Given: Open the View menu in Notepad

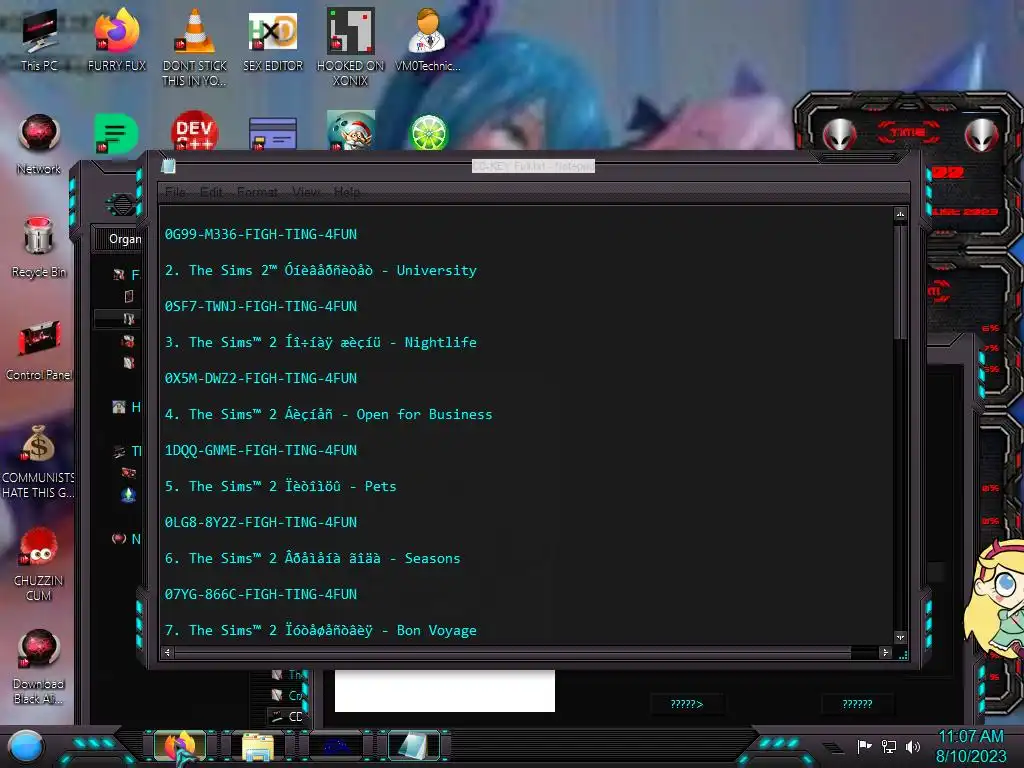Looking at the screenshot, I should click(306, 192).
